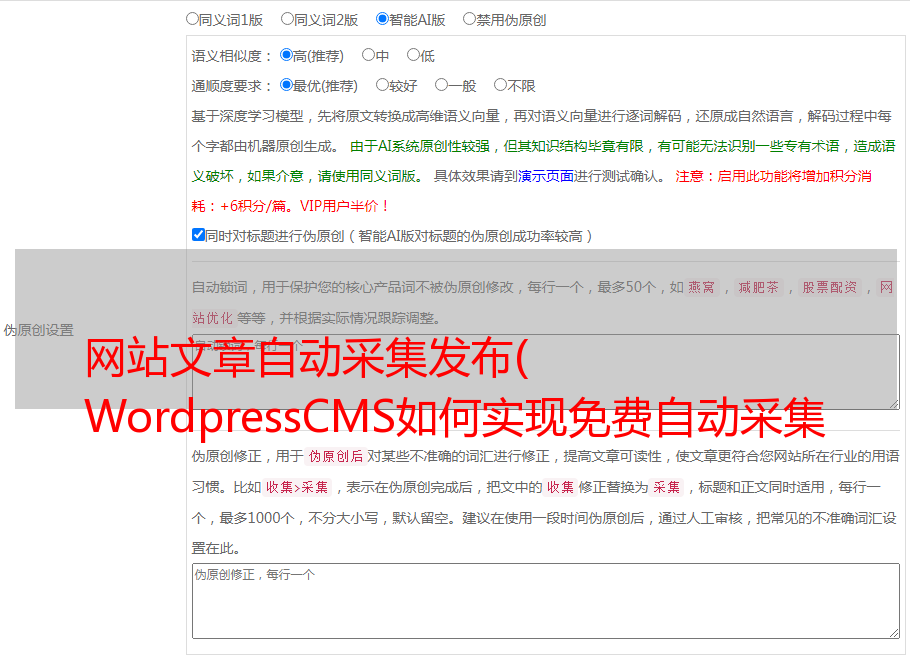
Task: Set 语义相似度 to 高(推荐)
Action: (286, 55)
